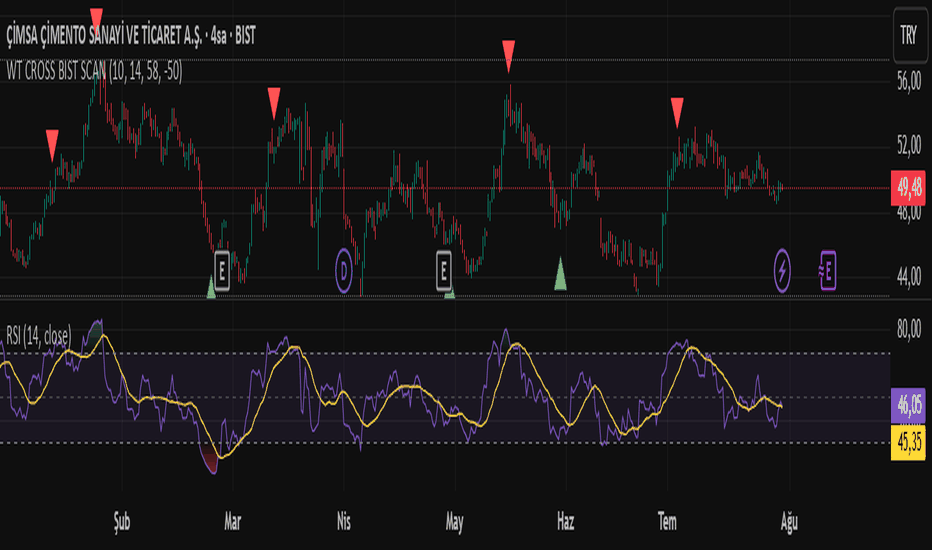
Task: Click the purple lightning bolt event icon
Action: click(x=782, y=271)
